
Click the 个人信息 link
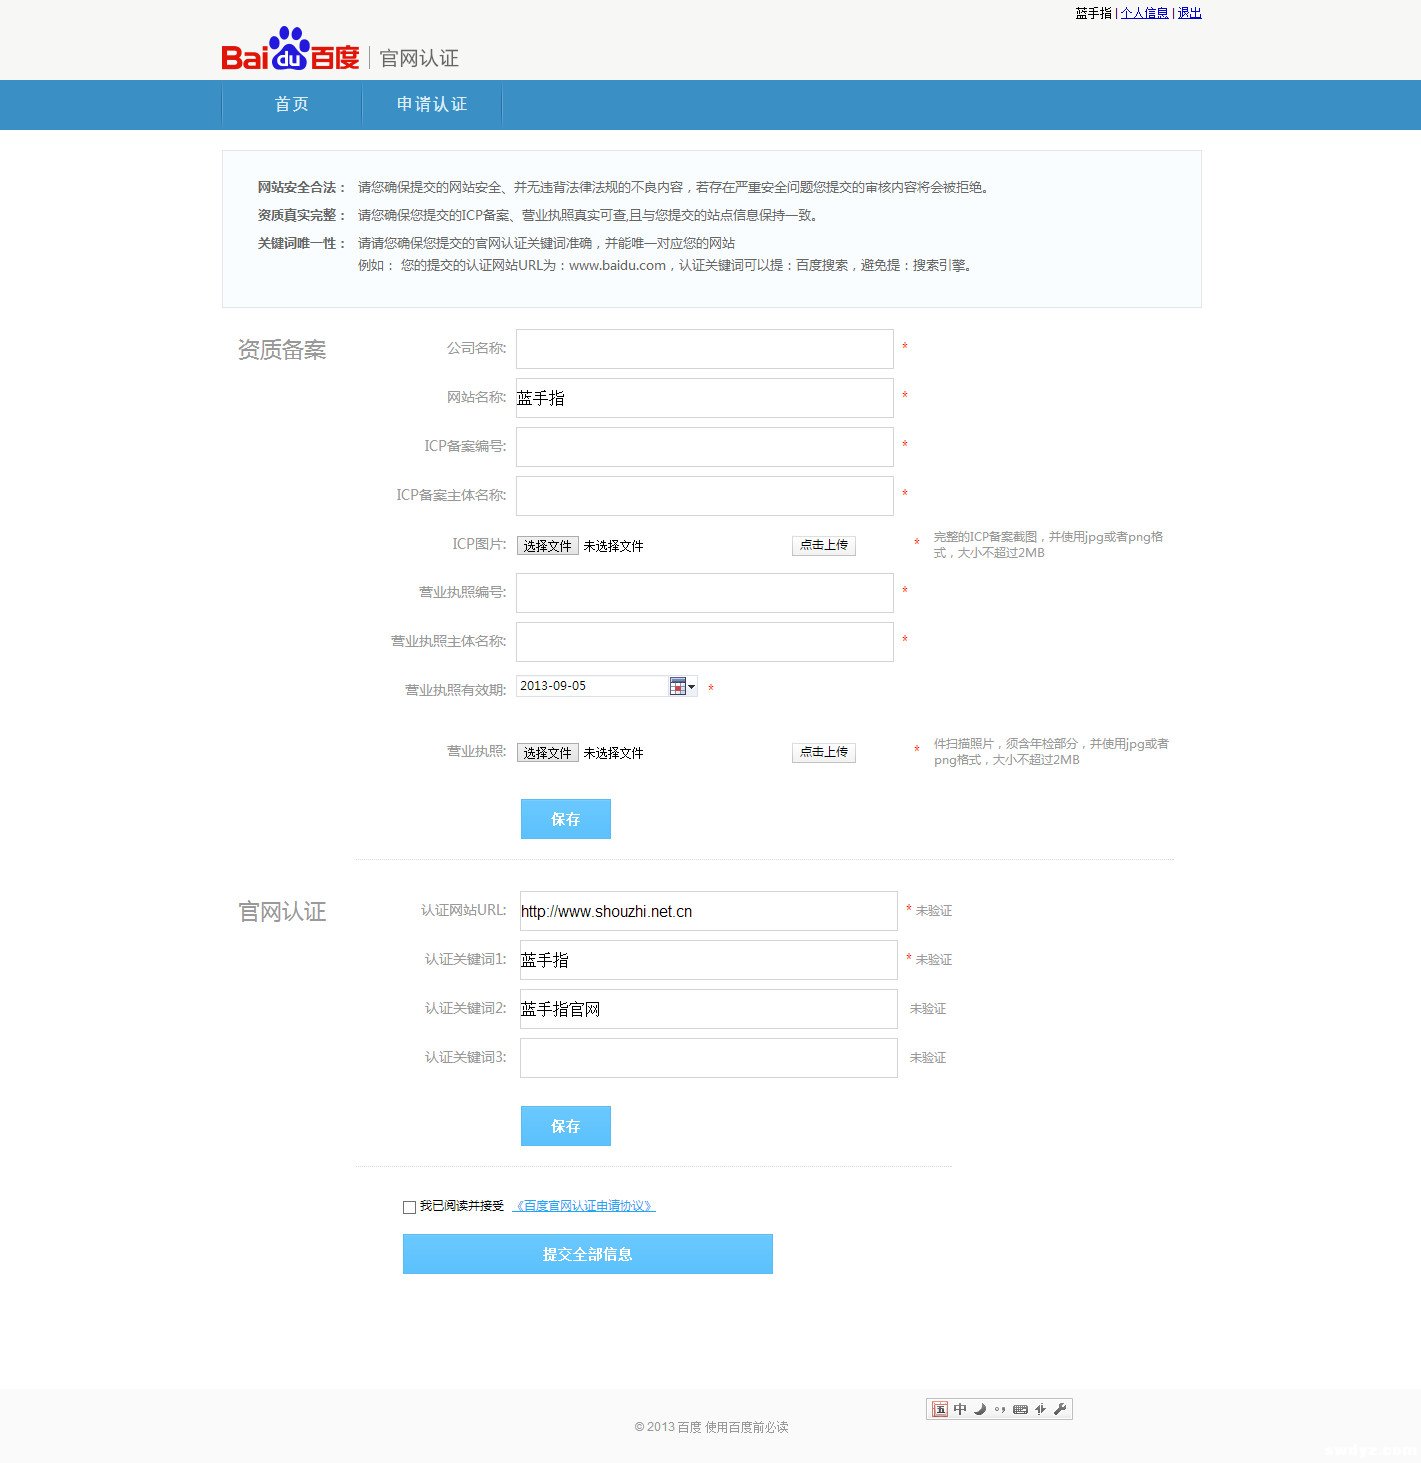(x=1144, y=13)
